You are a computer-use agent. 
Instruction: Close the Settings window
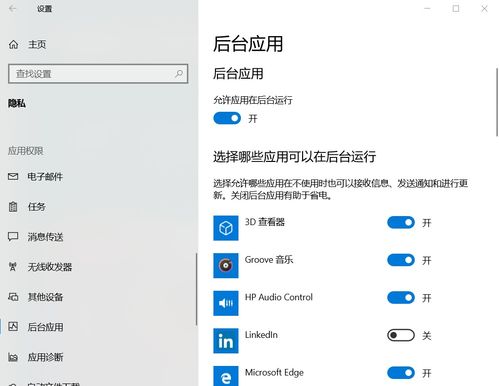484,9
